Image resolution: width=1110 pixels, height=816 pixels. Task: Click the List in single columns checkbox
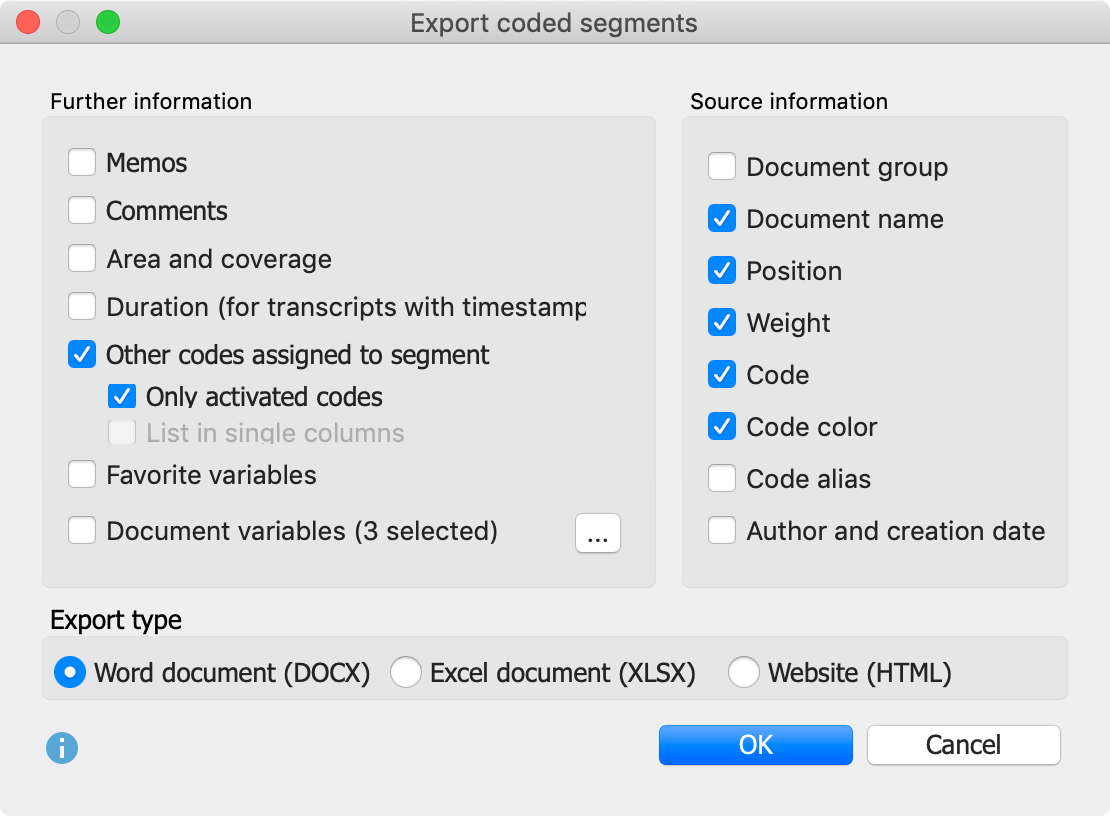pos(122,432)
